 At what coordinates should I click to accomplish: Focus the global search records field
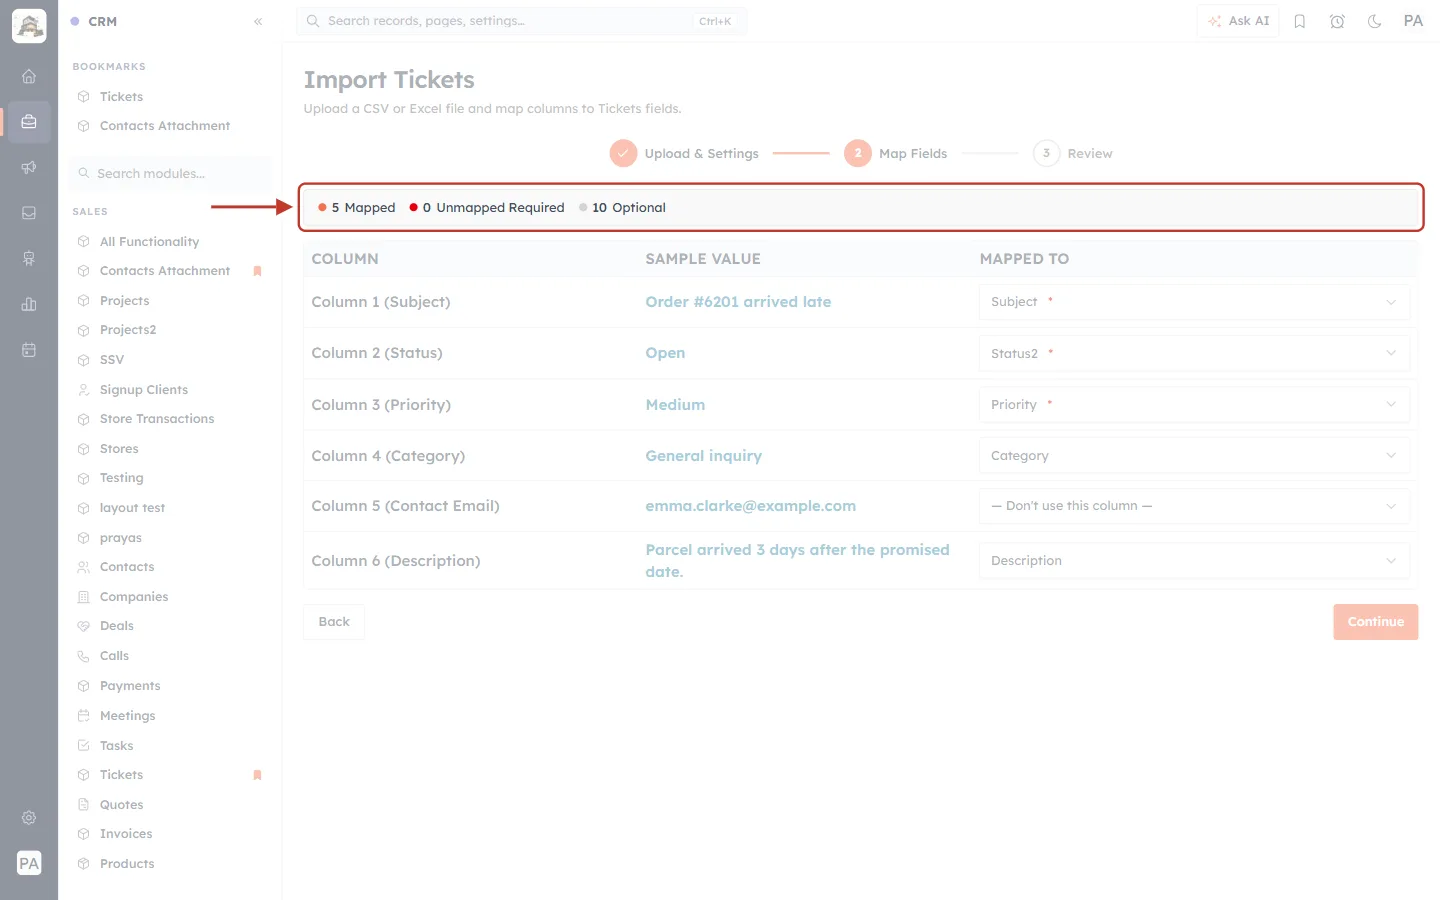coord(522,21)
